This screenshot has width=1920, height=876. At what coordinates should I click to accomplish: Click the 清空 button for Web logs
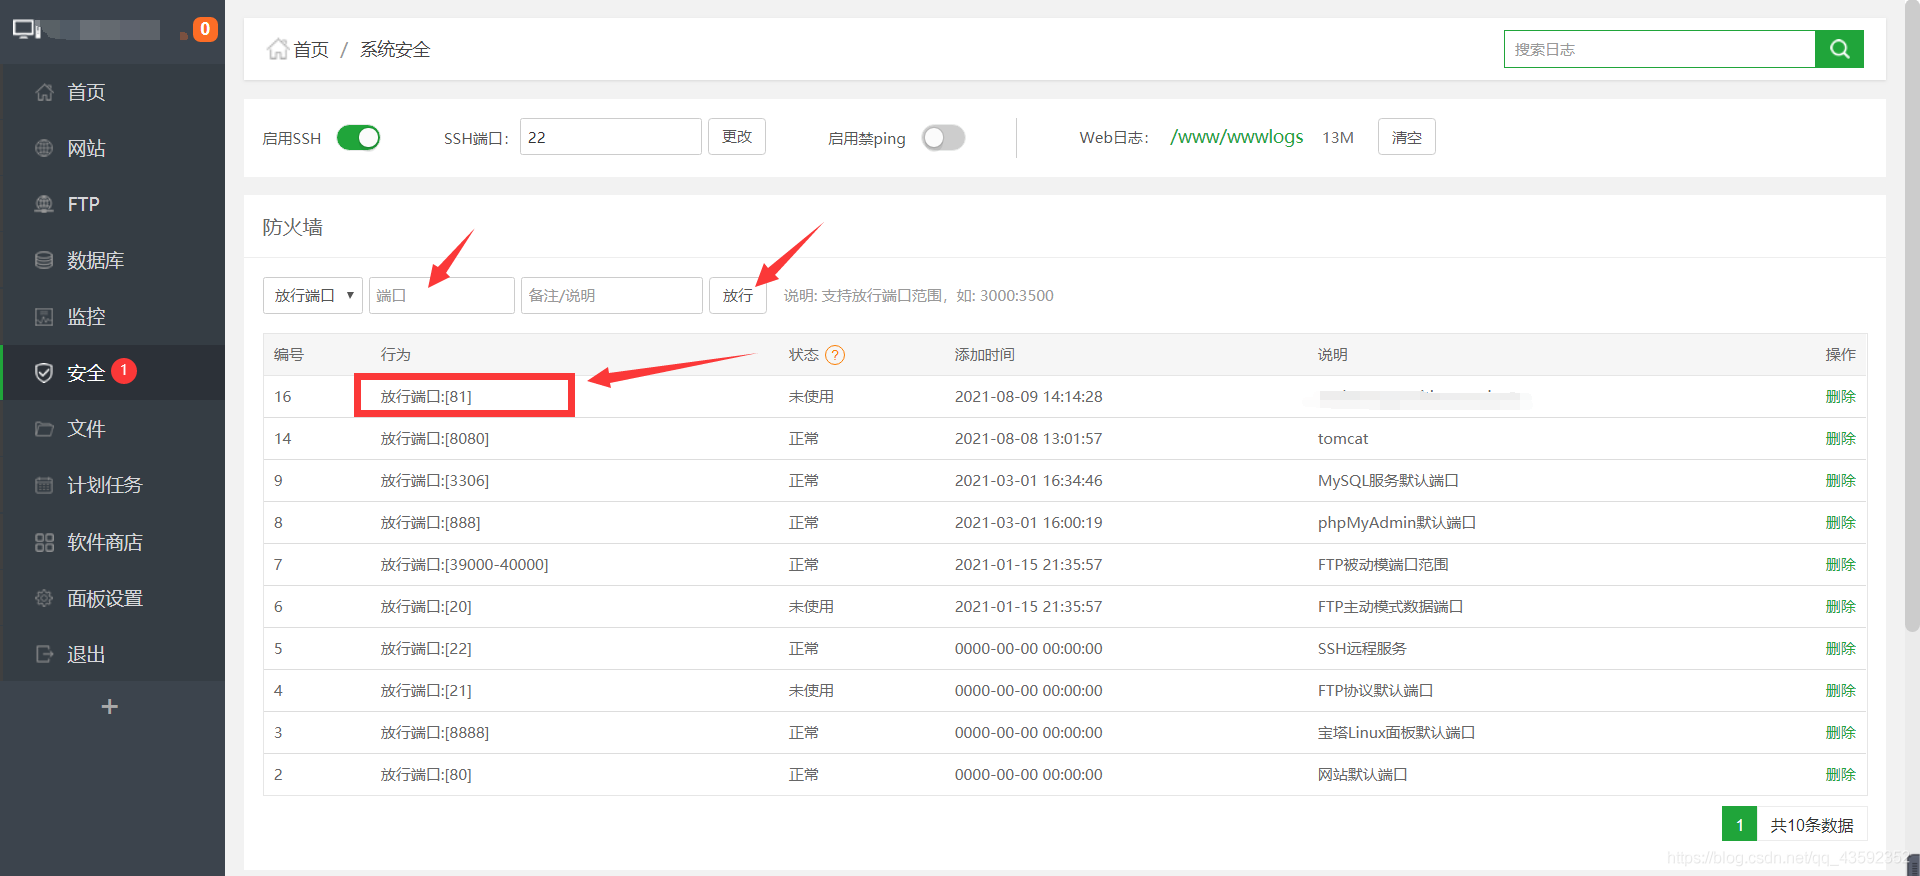[x=1406, y=137]
